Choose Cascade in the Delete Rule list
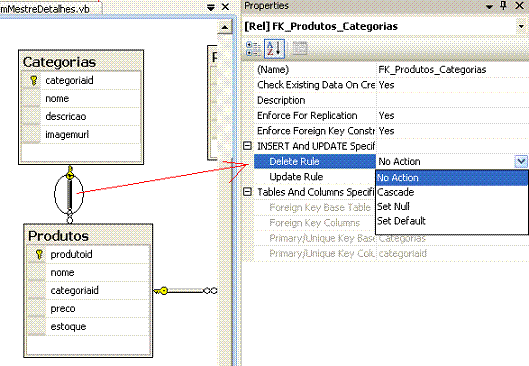529x366 pixels. [x=452, y=192]
